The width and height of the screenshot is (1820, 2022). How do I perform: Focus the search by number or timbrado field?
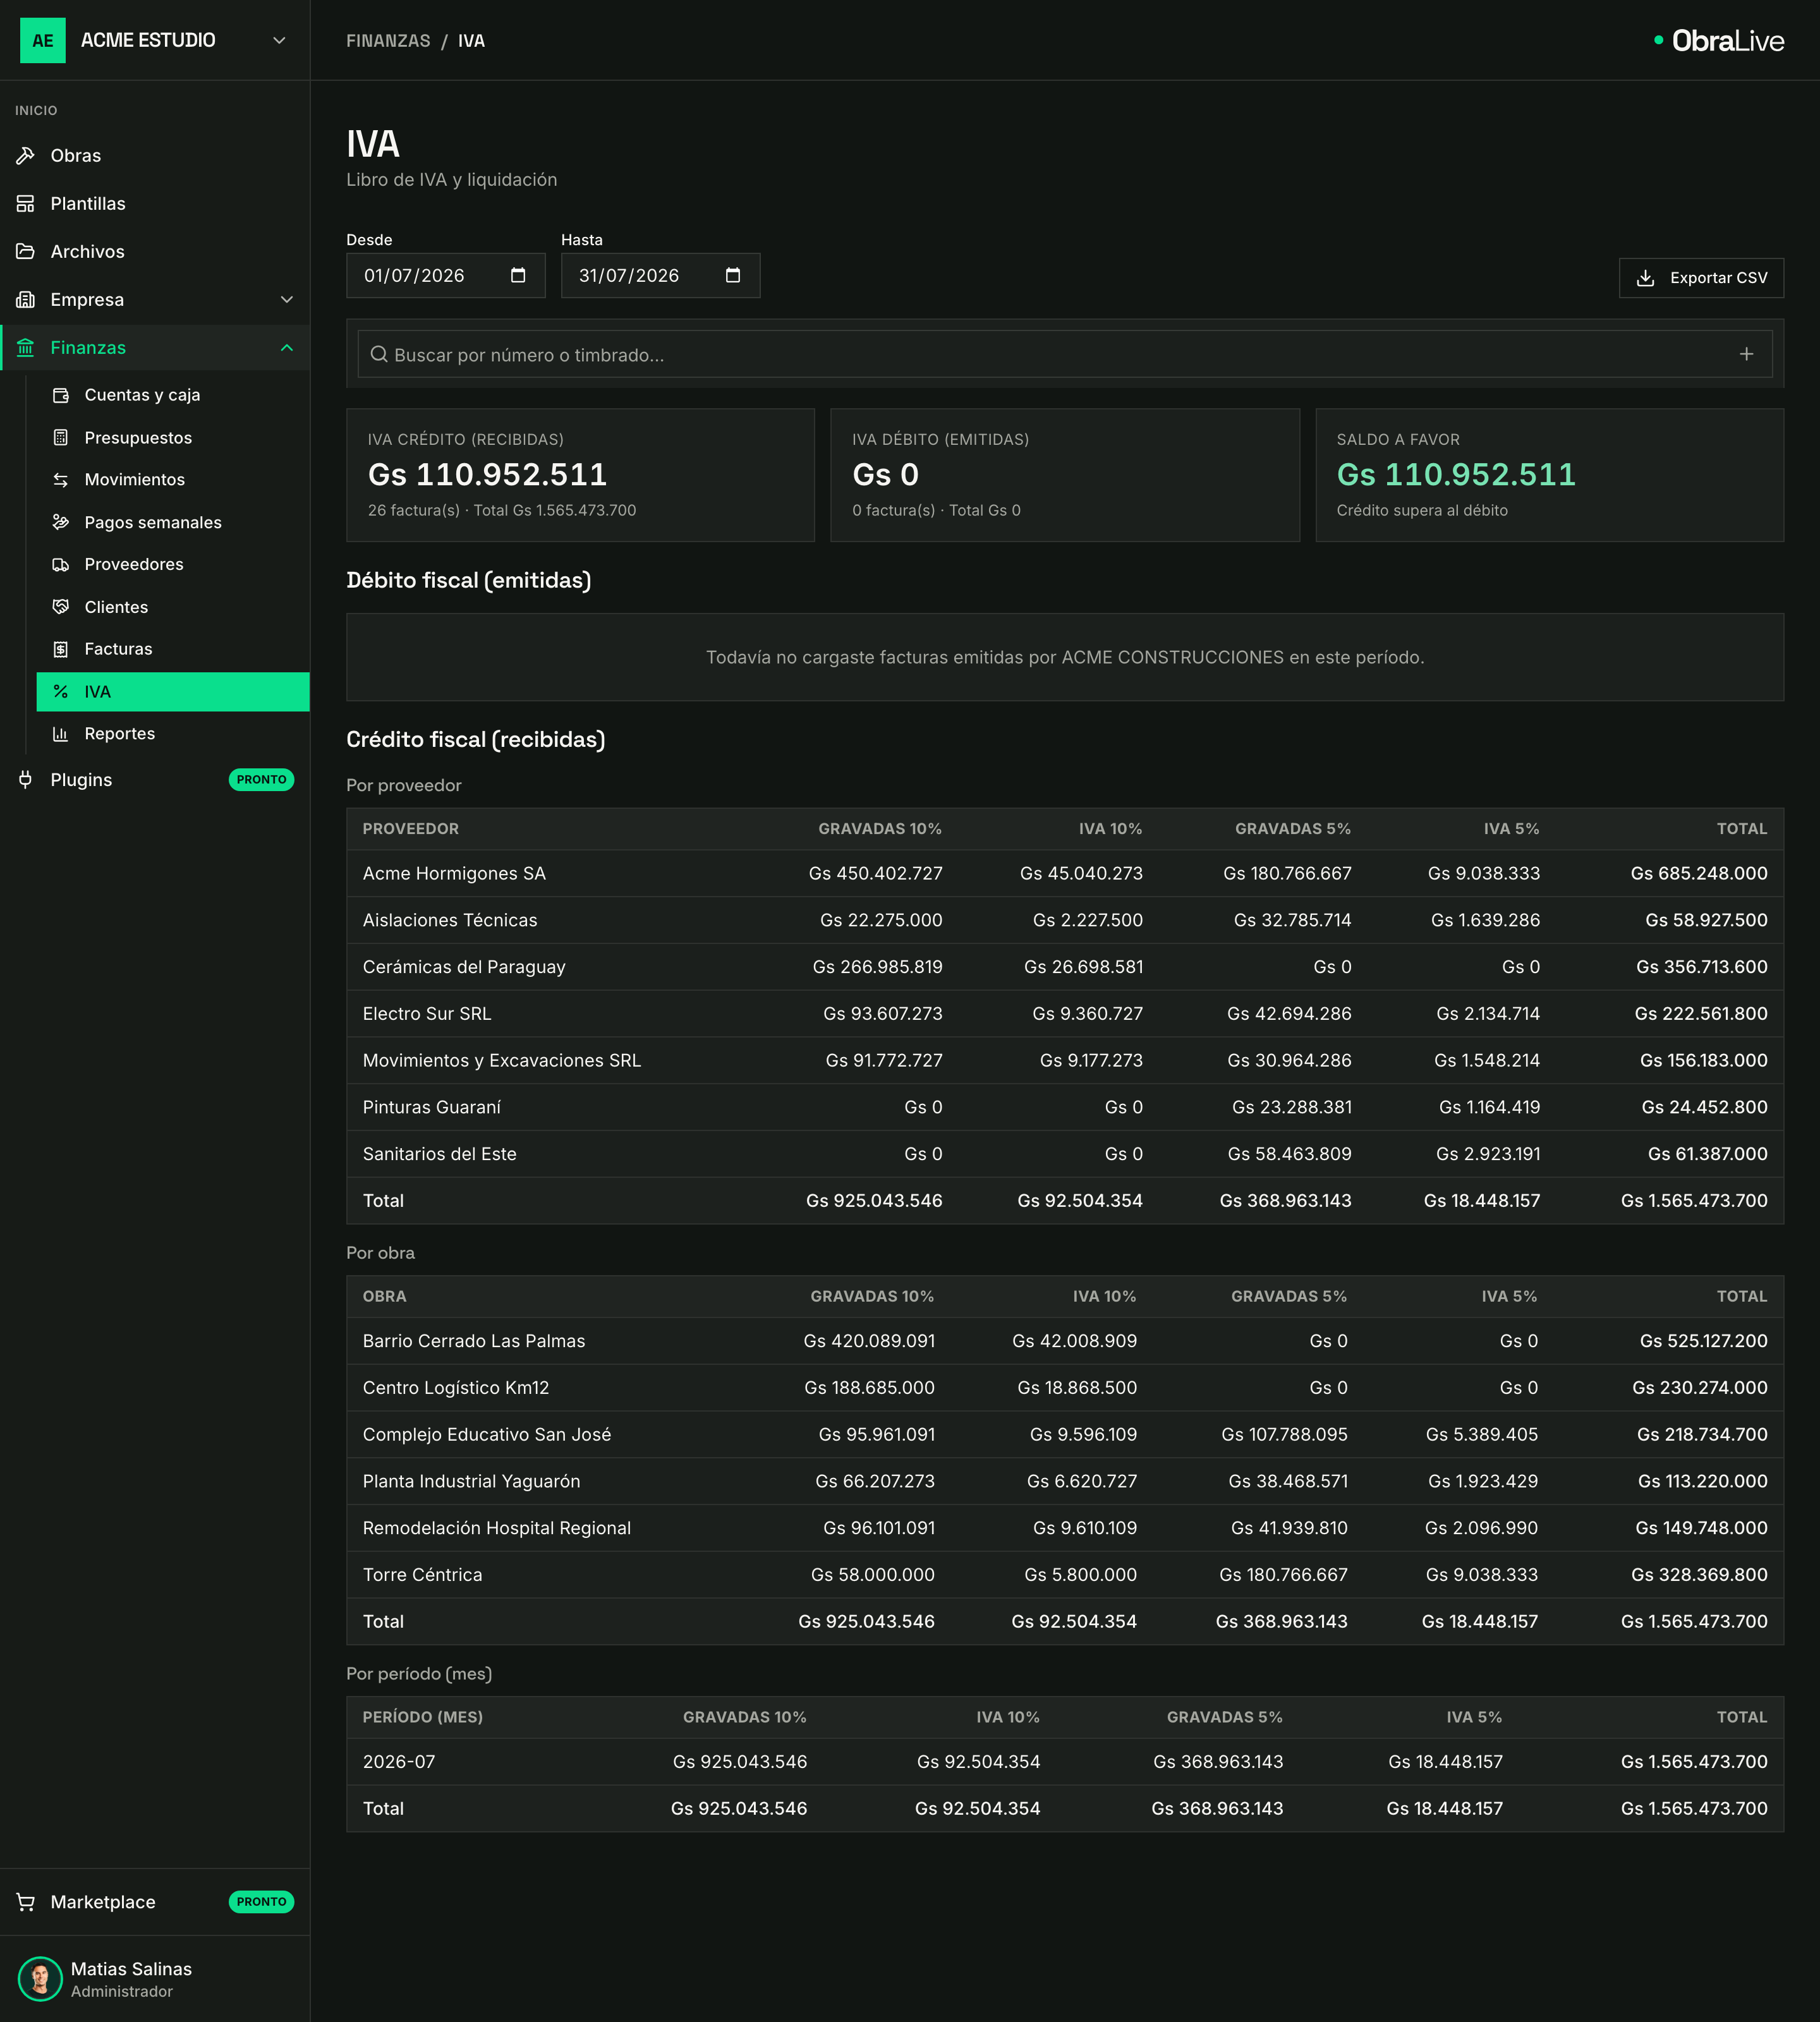point(1065,354)
